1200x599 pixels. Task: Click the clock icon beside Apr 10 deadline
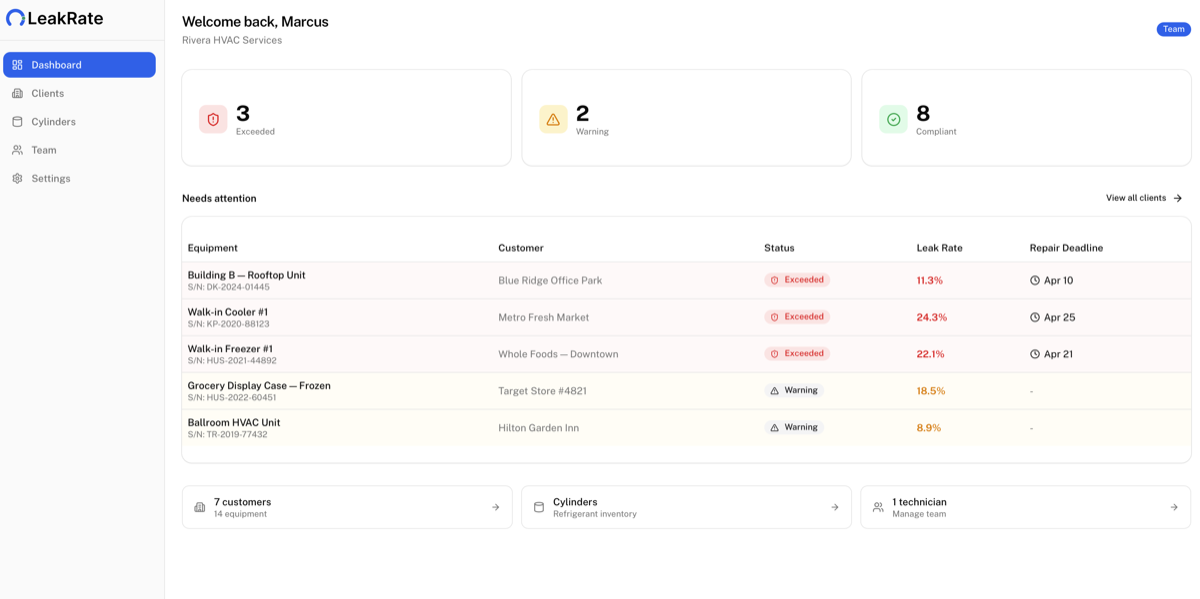(x=1036, y=280)
